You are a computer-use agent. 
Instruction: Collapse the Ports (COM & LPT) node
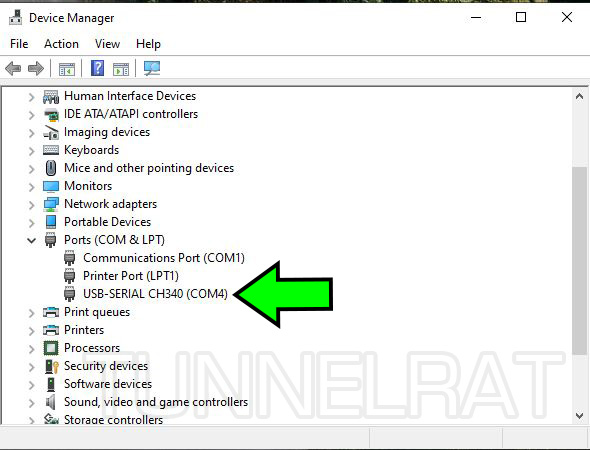(x=32, y=240)
